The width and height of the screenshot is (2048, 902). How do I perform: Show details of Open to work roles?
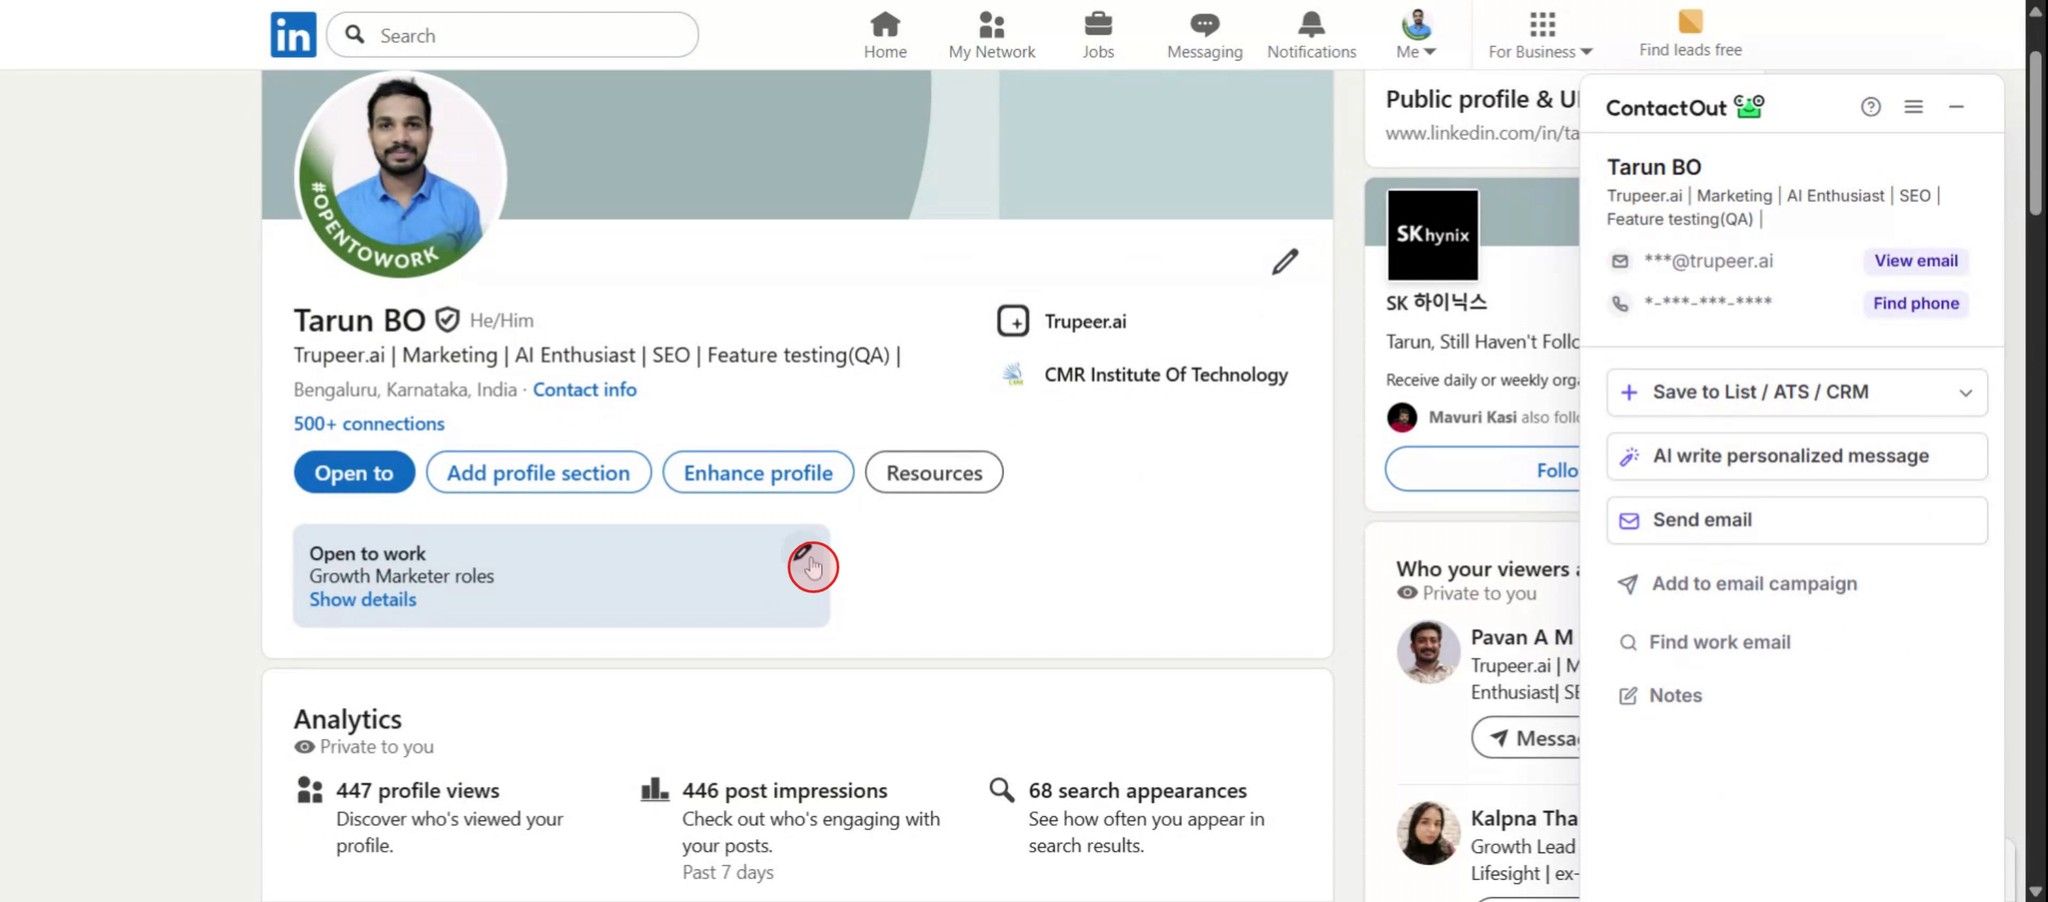(362, 599)
